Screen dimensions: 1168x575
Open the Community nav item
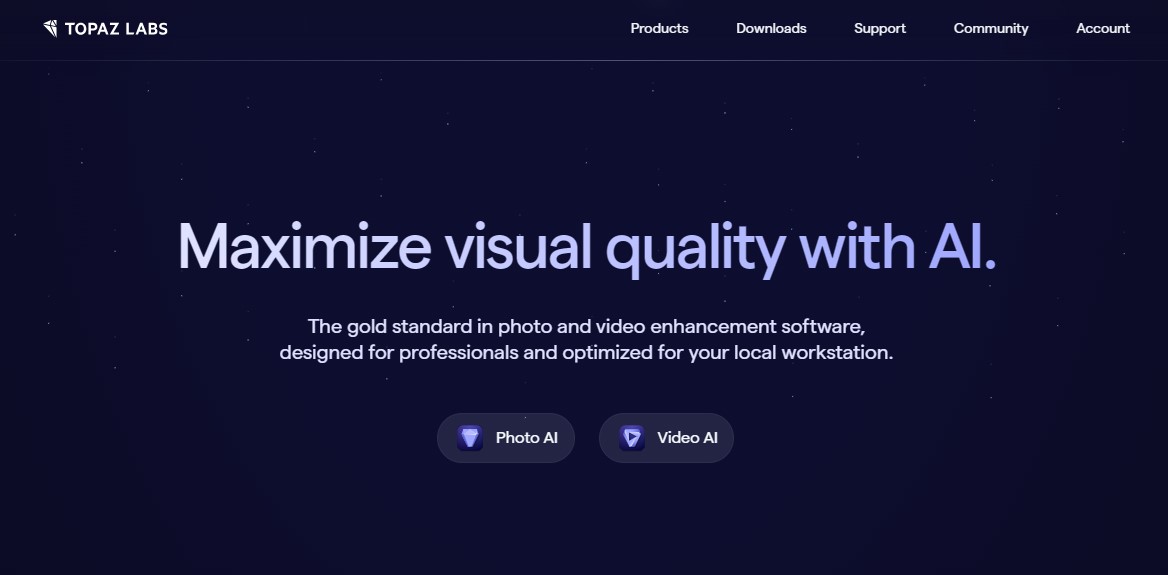(x=991, y=28)
